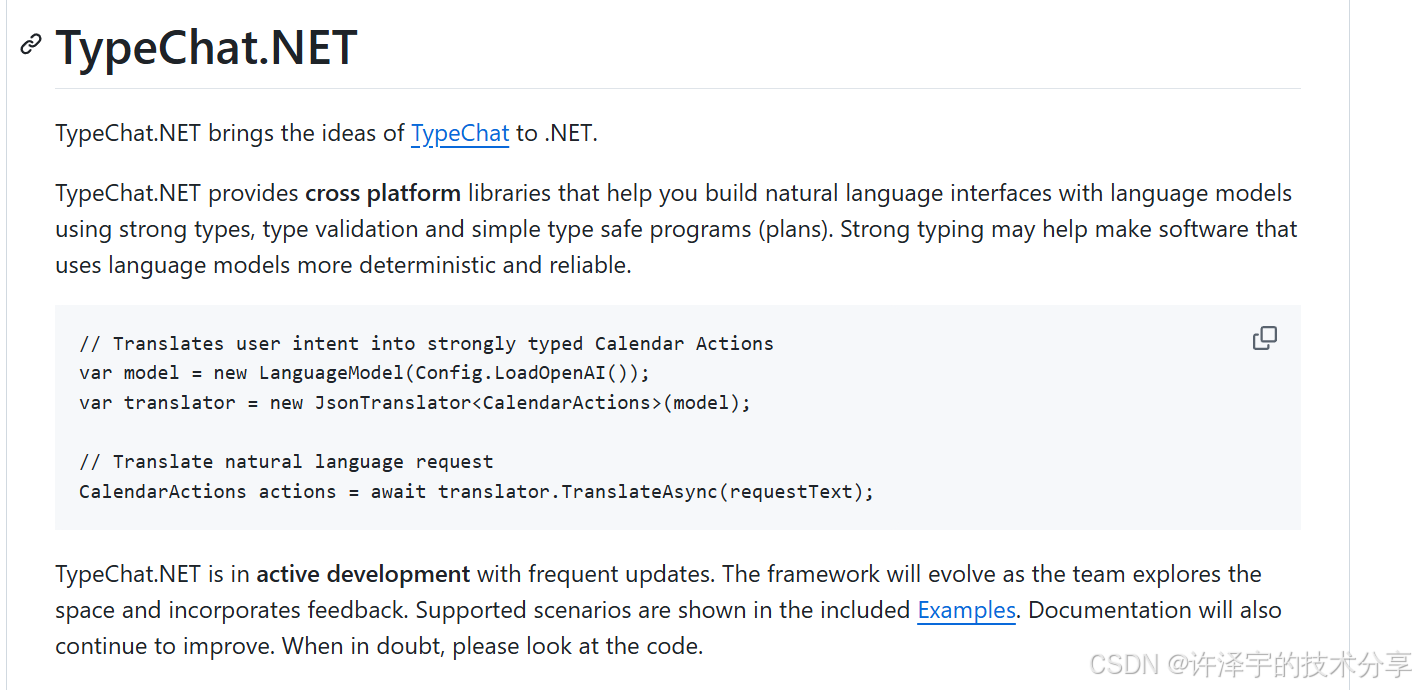1416x690 pixels.
Task: Click the 'CalendarActions actions = await' line
Action: (476, 491)
